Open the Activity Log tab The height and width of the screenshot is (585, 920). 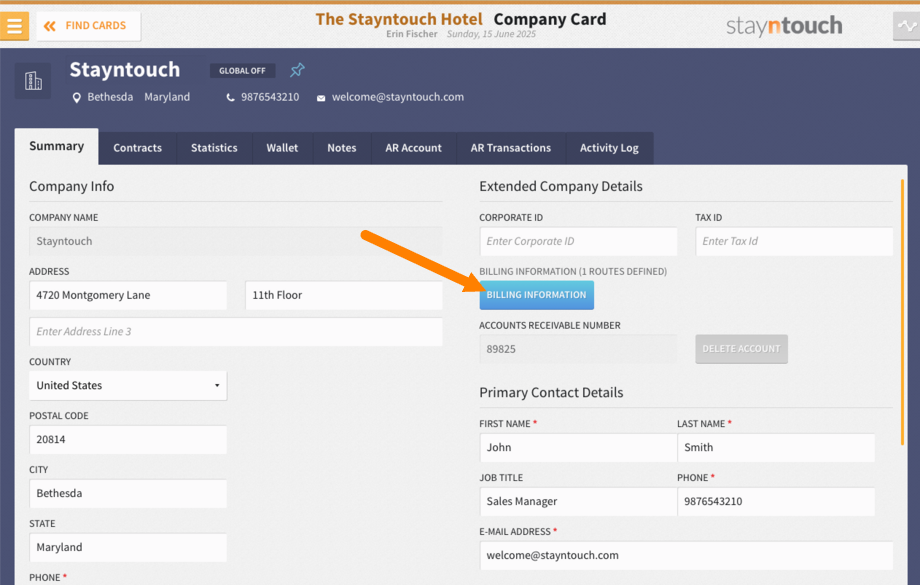tap(609, 148)
